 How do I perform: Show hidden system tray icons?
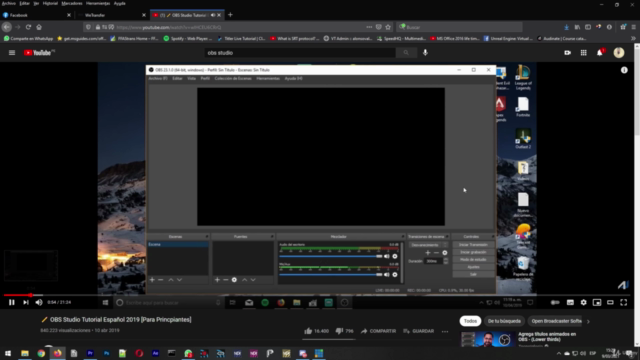click(x=559, y=353)
